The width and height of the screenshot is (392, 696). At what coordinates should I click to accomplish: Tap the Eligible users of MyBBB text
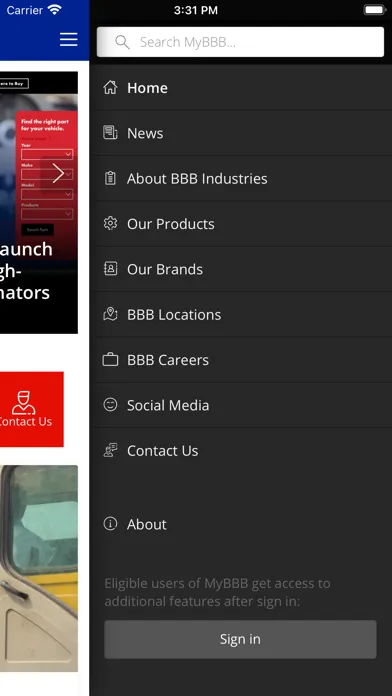218,592
